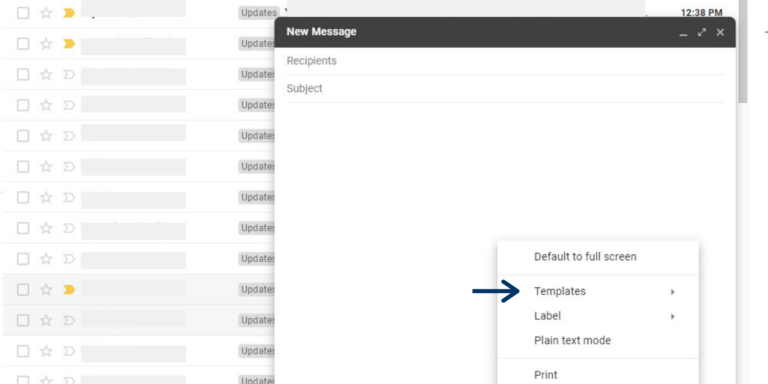This screenshot has width=768, height=384.
Task: Tick the checkbox on the fifth email row
Action: (x=23, y=136)
